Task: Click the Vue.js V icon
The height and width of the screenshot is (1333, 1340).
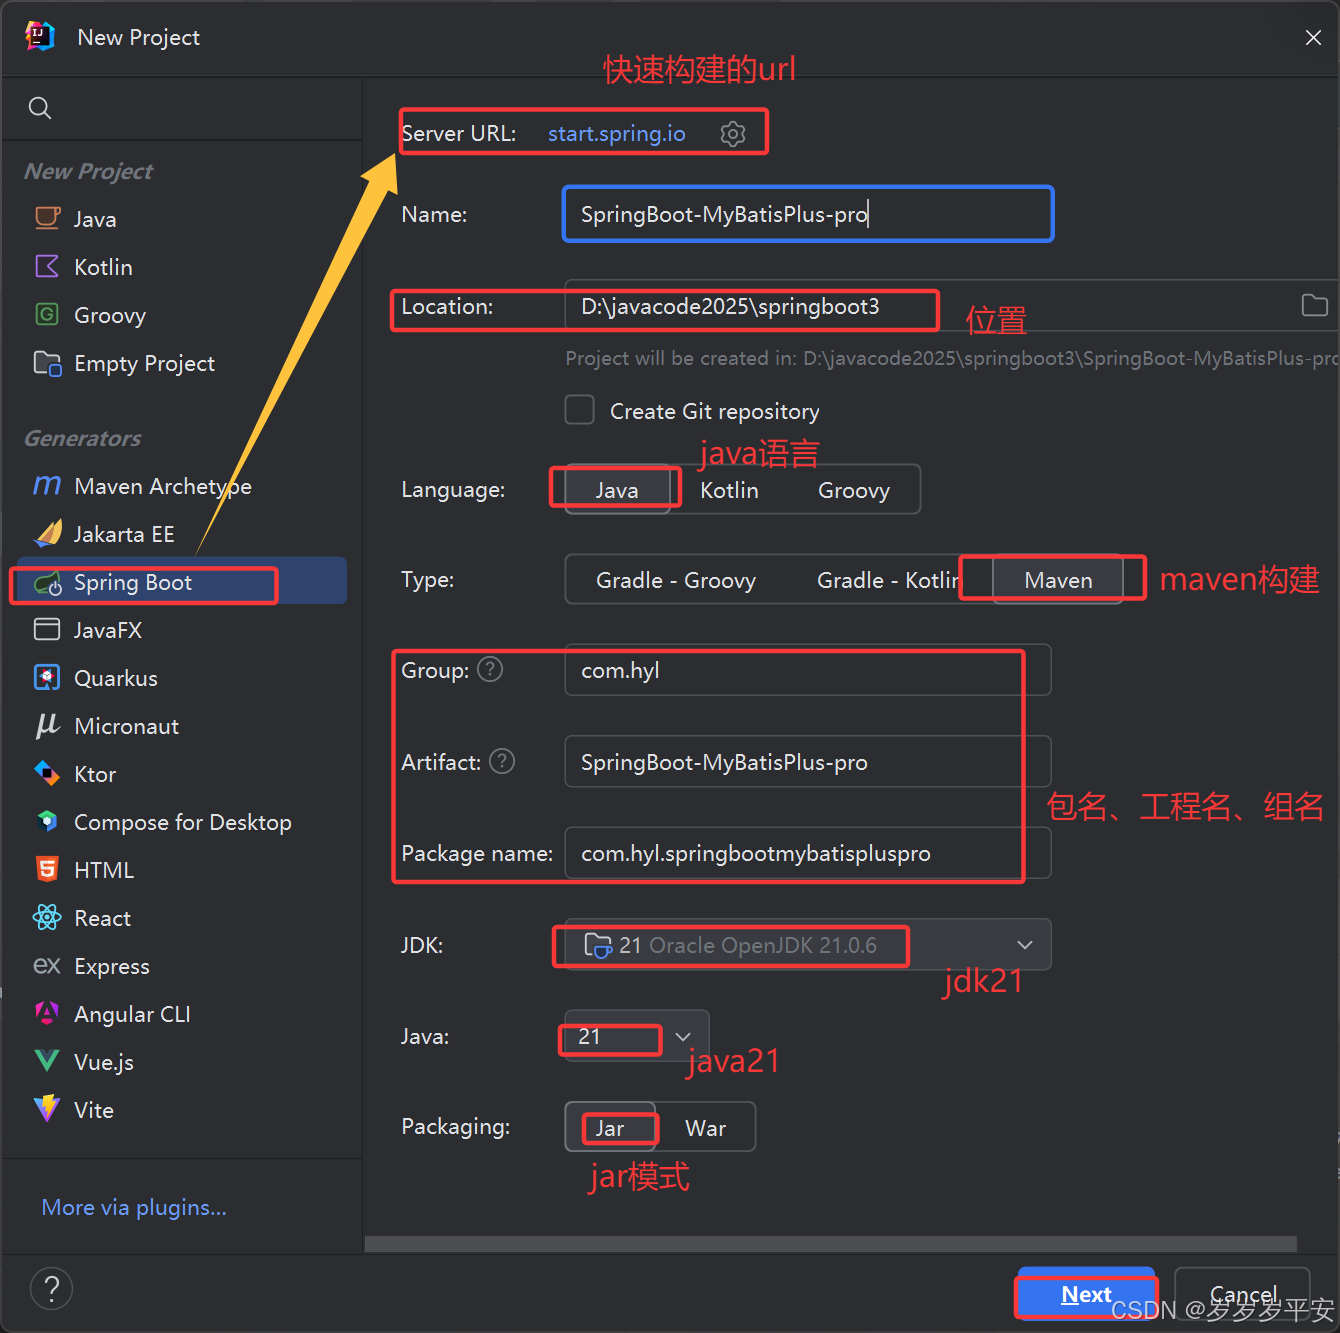Action: 47,1061
